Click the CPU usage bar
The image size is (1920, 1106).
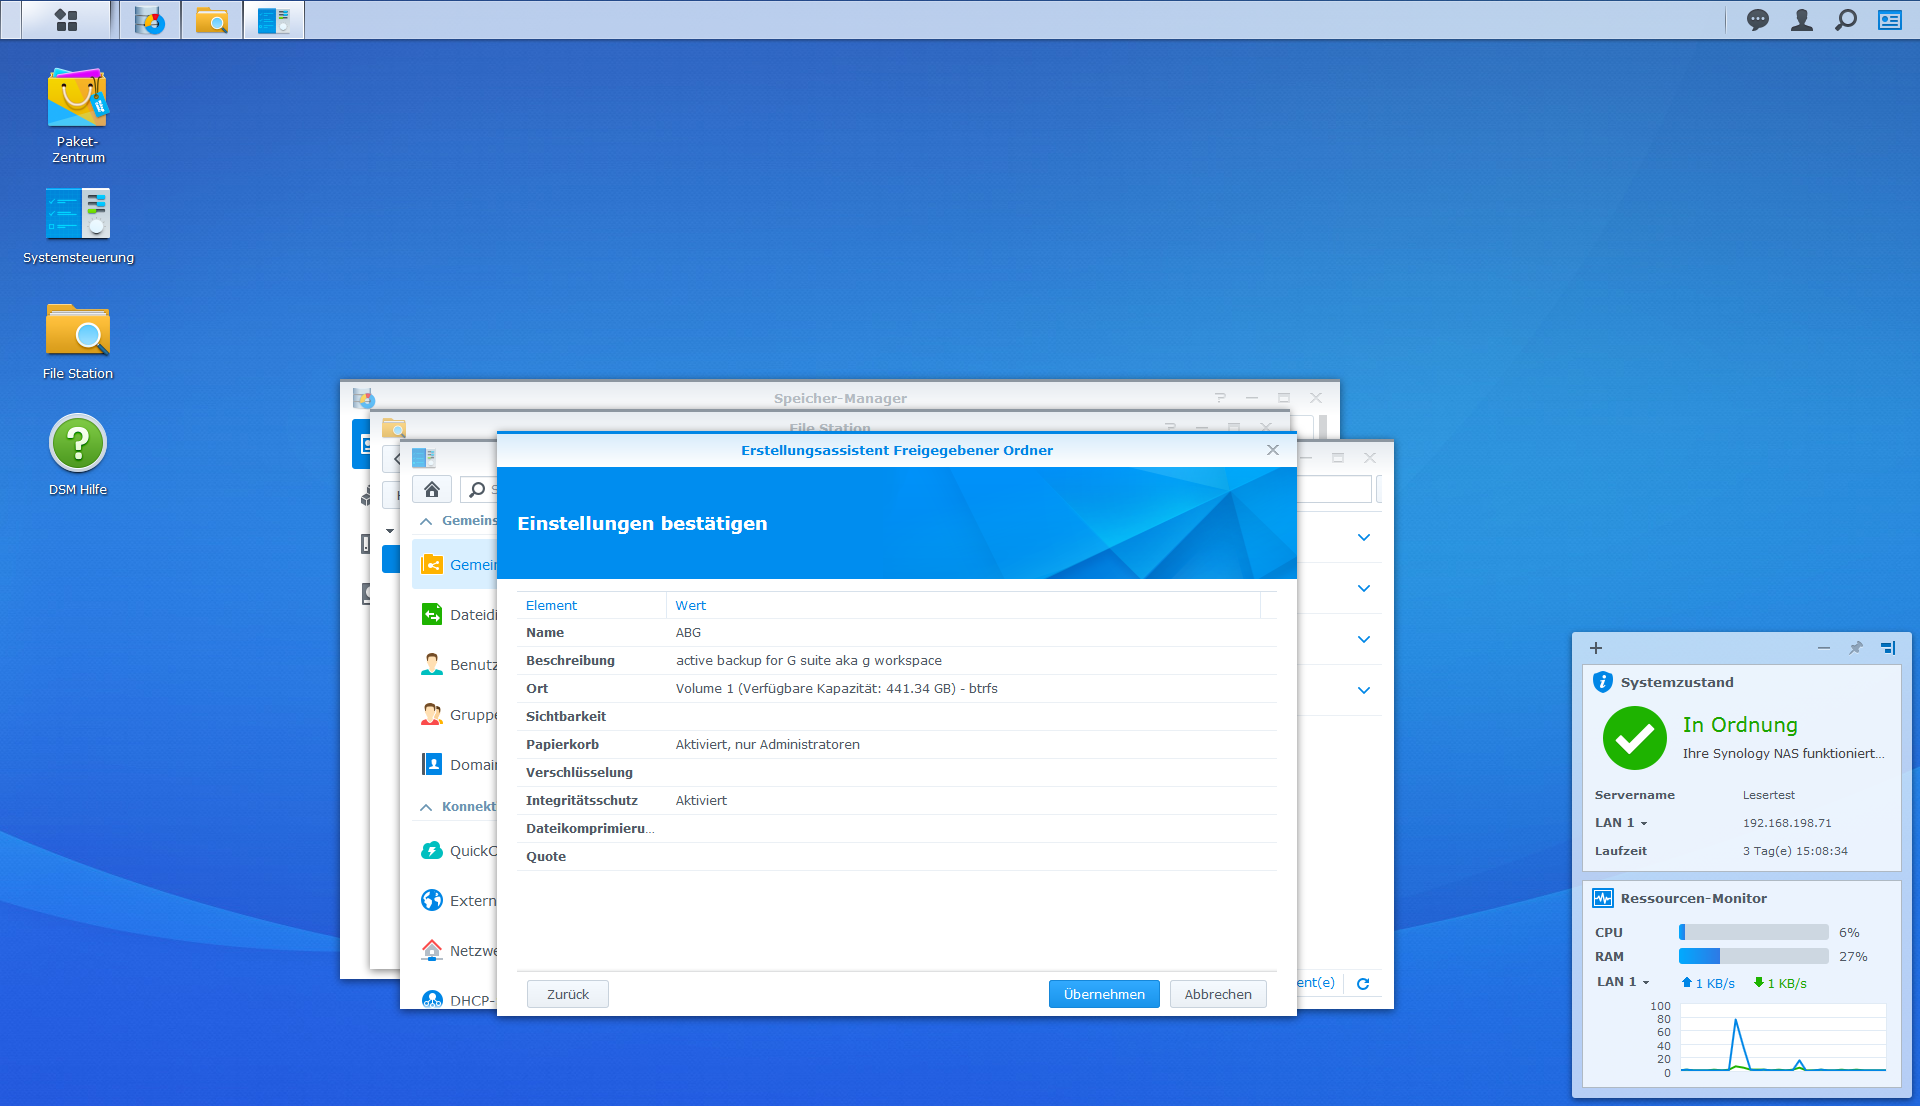(1753, 932)
